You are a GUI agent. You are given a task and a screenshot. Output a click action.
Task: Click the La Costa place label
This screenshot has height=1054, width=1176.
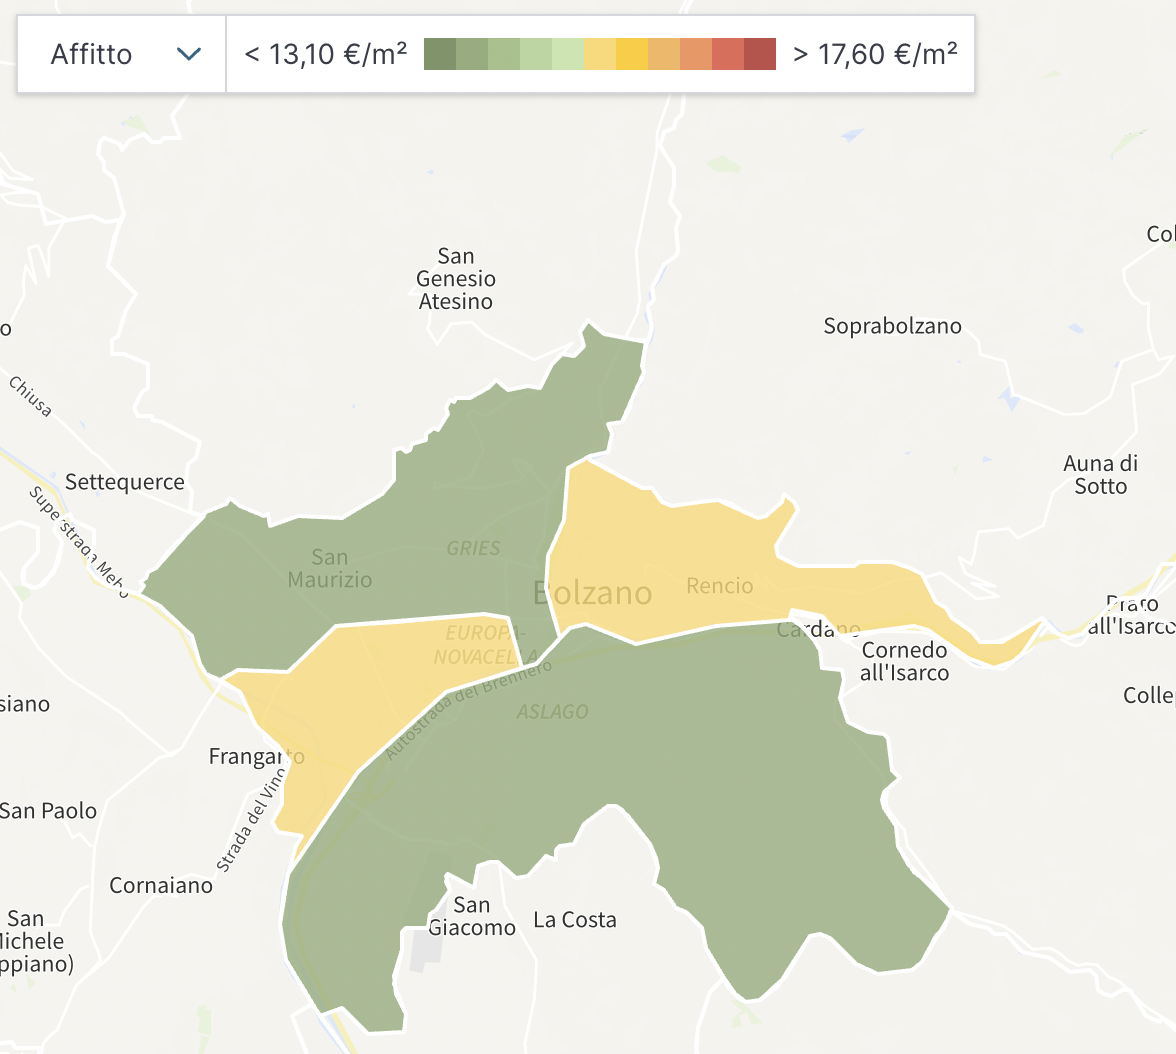pos(575,920)
